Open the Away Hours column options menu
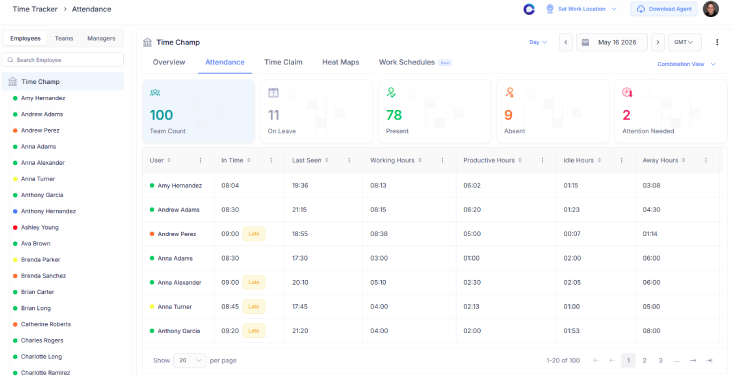Viewport: 732px width, 377px height. click(x=706, y=160)
